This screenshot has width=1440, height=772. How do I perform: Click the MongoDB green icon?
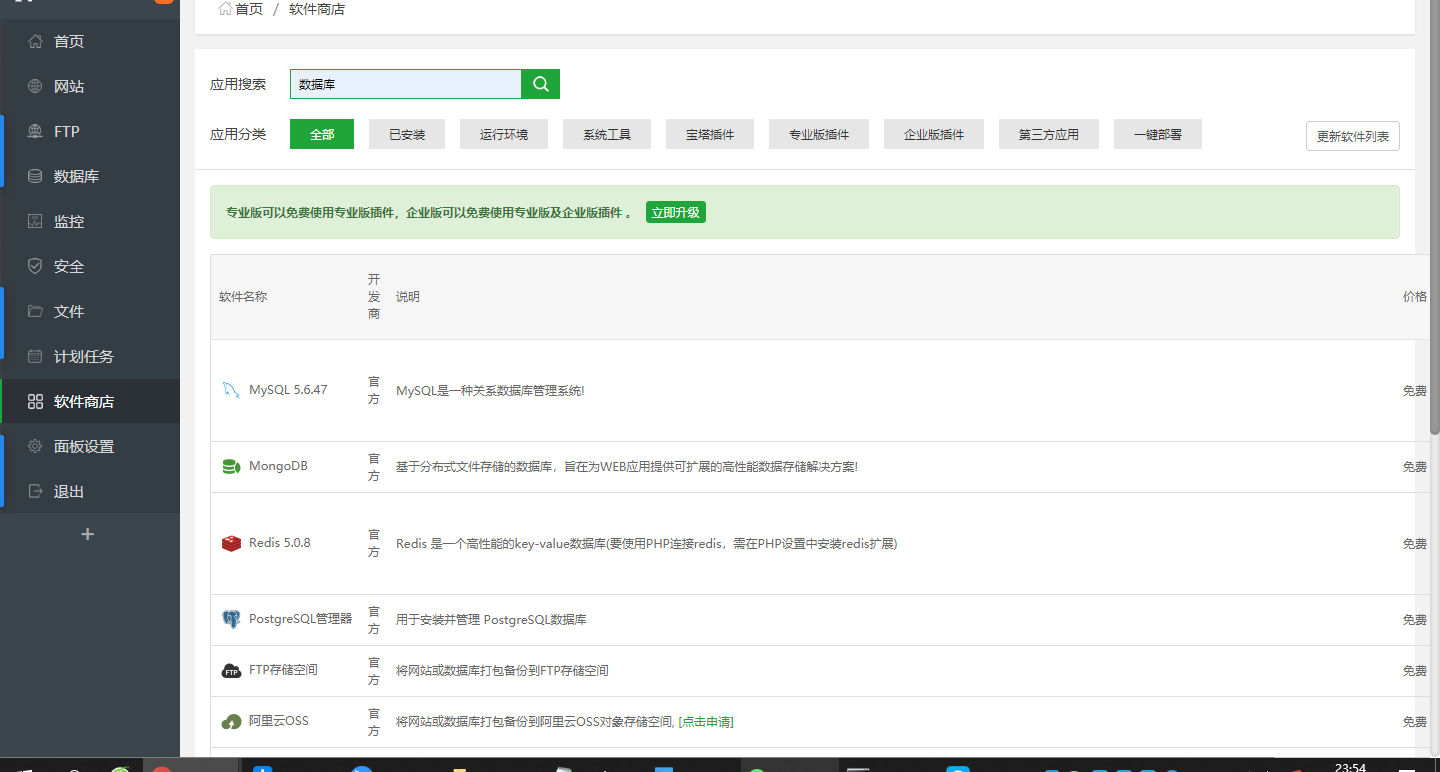tap(231, 467)
